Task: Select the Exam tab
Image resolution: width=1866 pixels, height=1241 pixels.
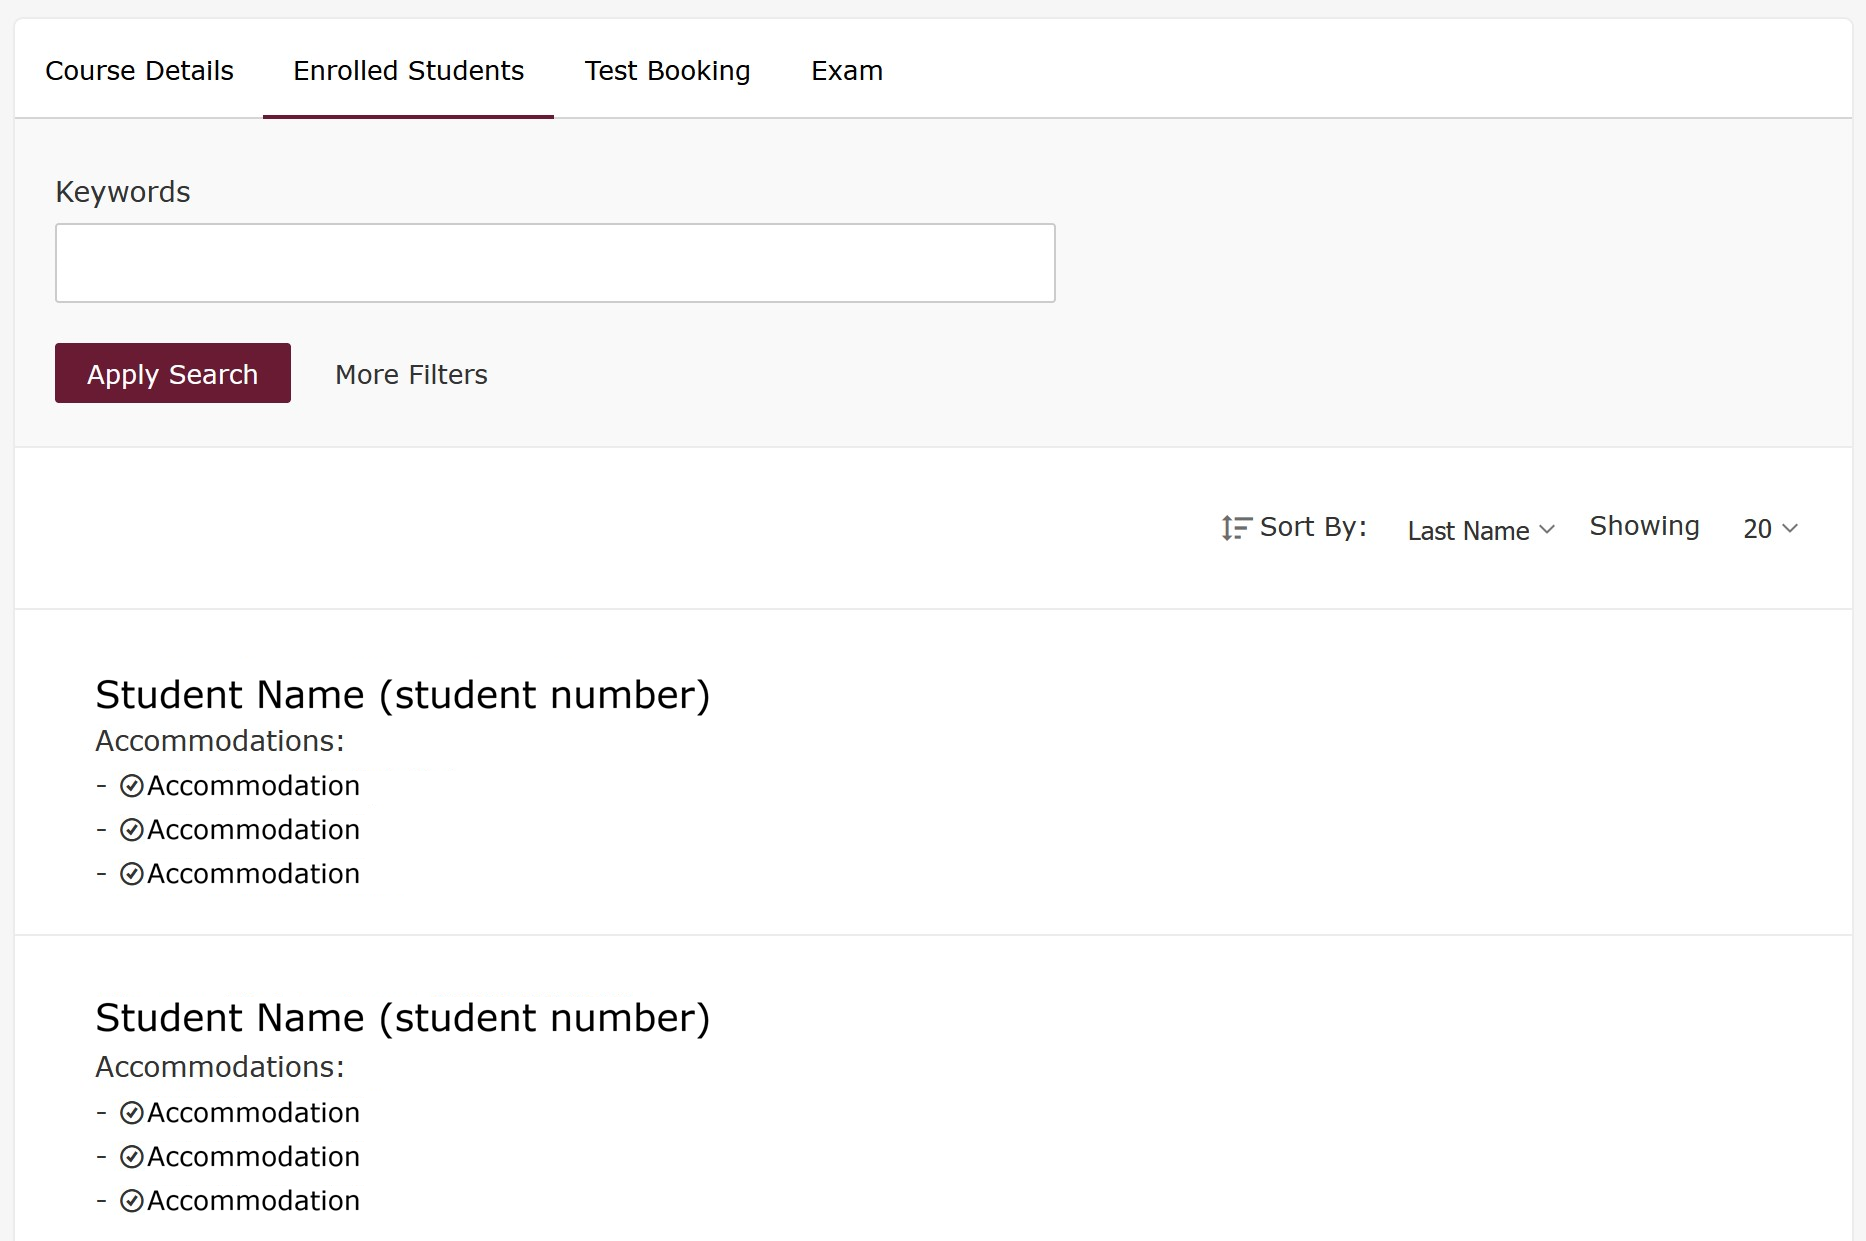Action: click(846, 70)
